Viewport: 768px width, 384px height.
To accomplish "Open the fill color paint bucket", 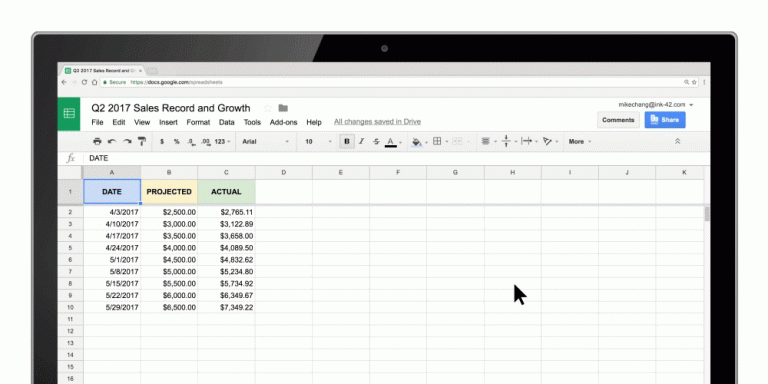I will 417,142.
